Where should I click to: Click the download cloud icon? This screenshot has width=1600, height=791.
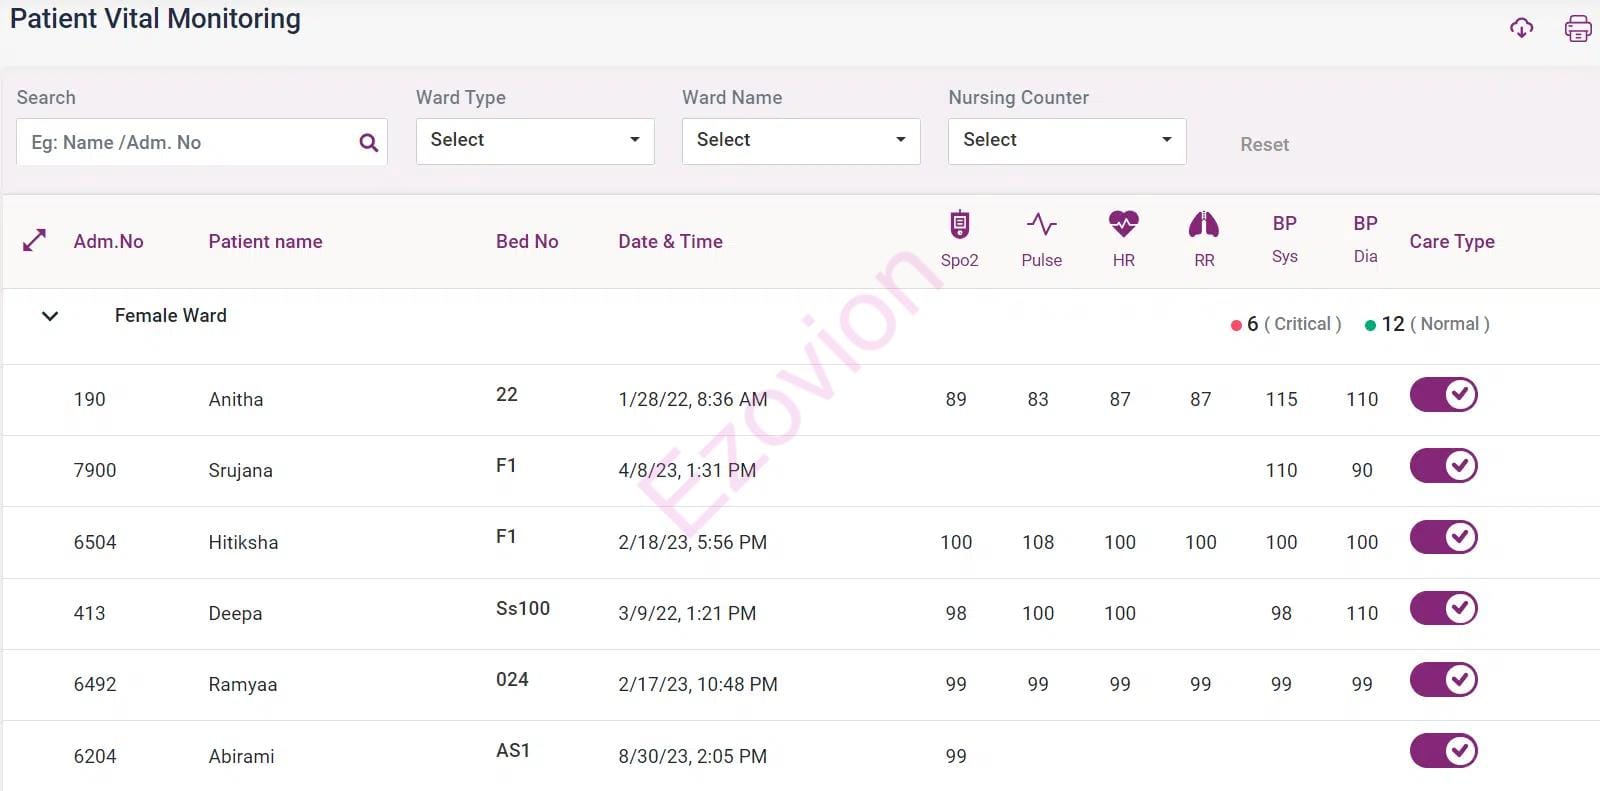point(1521,28)
